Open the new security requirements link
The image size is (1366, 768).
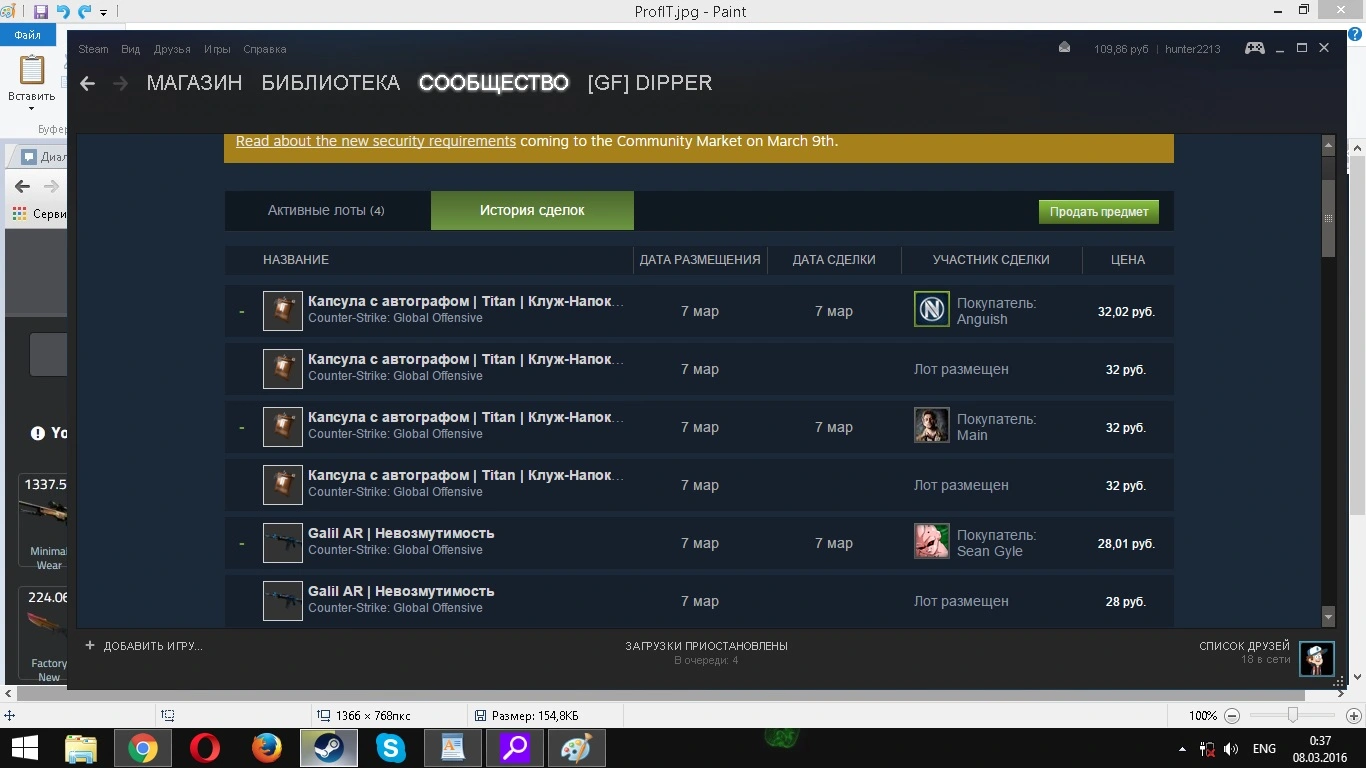coord(376,141)
